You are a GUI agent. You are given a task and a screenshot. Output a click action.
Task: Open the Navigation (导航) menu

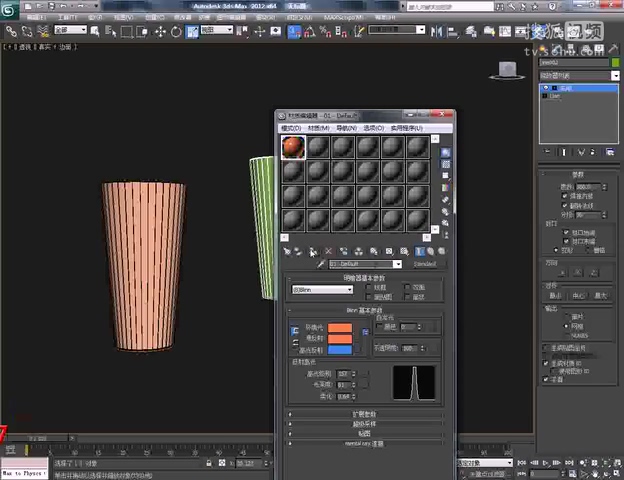click(x=346, y=128)
